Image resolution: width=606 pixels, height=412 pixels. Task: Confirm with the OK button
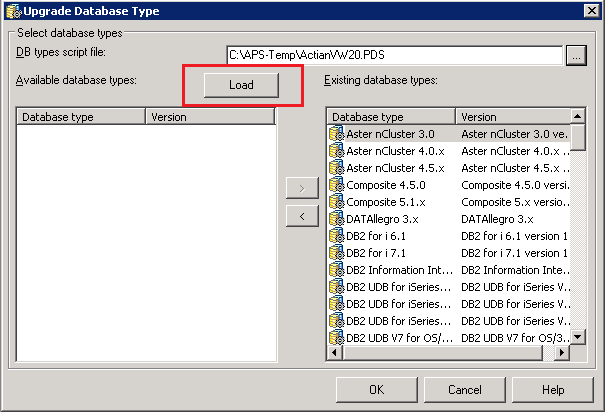[x=377, y=390]
